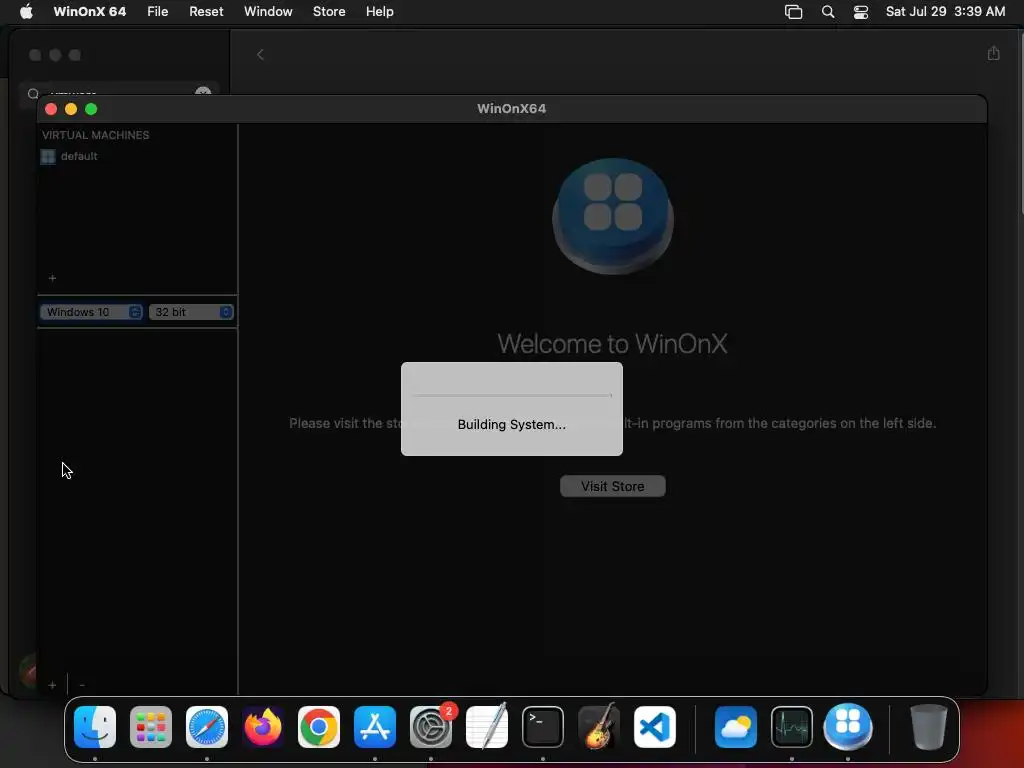Image resolution: width=1024 pixels, height=768 pixels.
Task: Open the Windows 10 version dropdown
Action: click(x=91, y=312)
